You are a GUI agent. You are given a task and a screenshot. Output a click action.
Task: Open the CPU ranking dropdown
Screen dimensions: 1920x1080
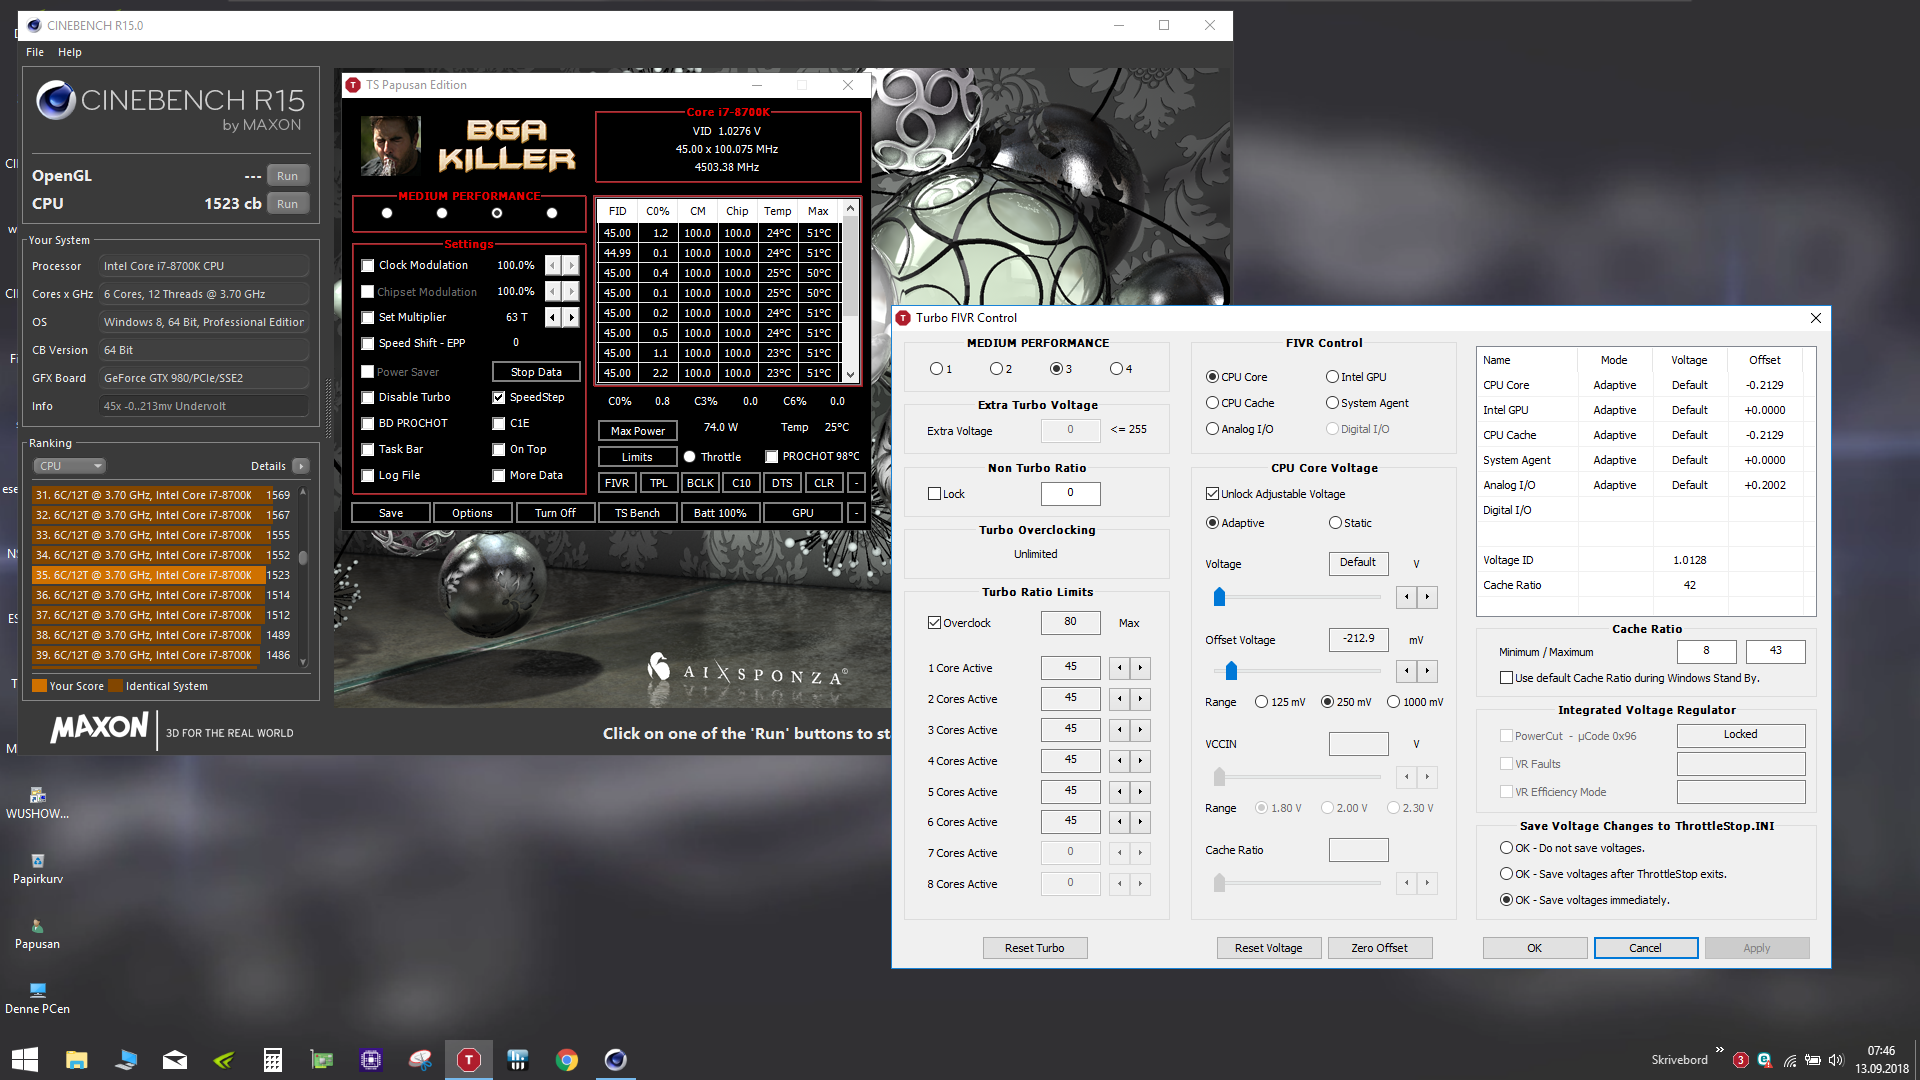click(x=70, y=466)
